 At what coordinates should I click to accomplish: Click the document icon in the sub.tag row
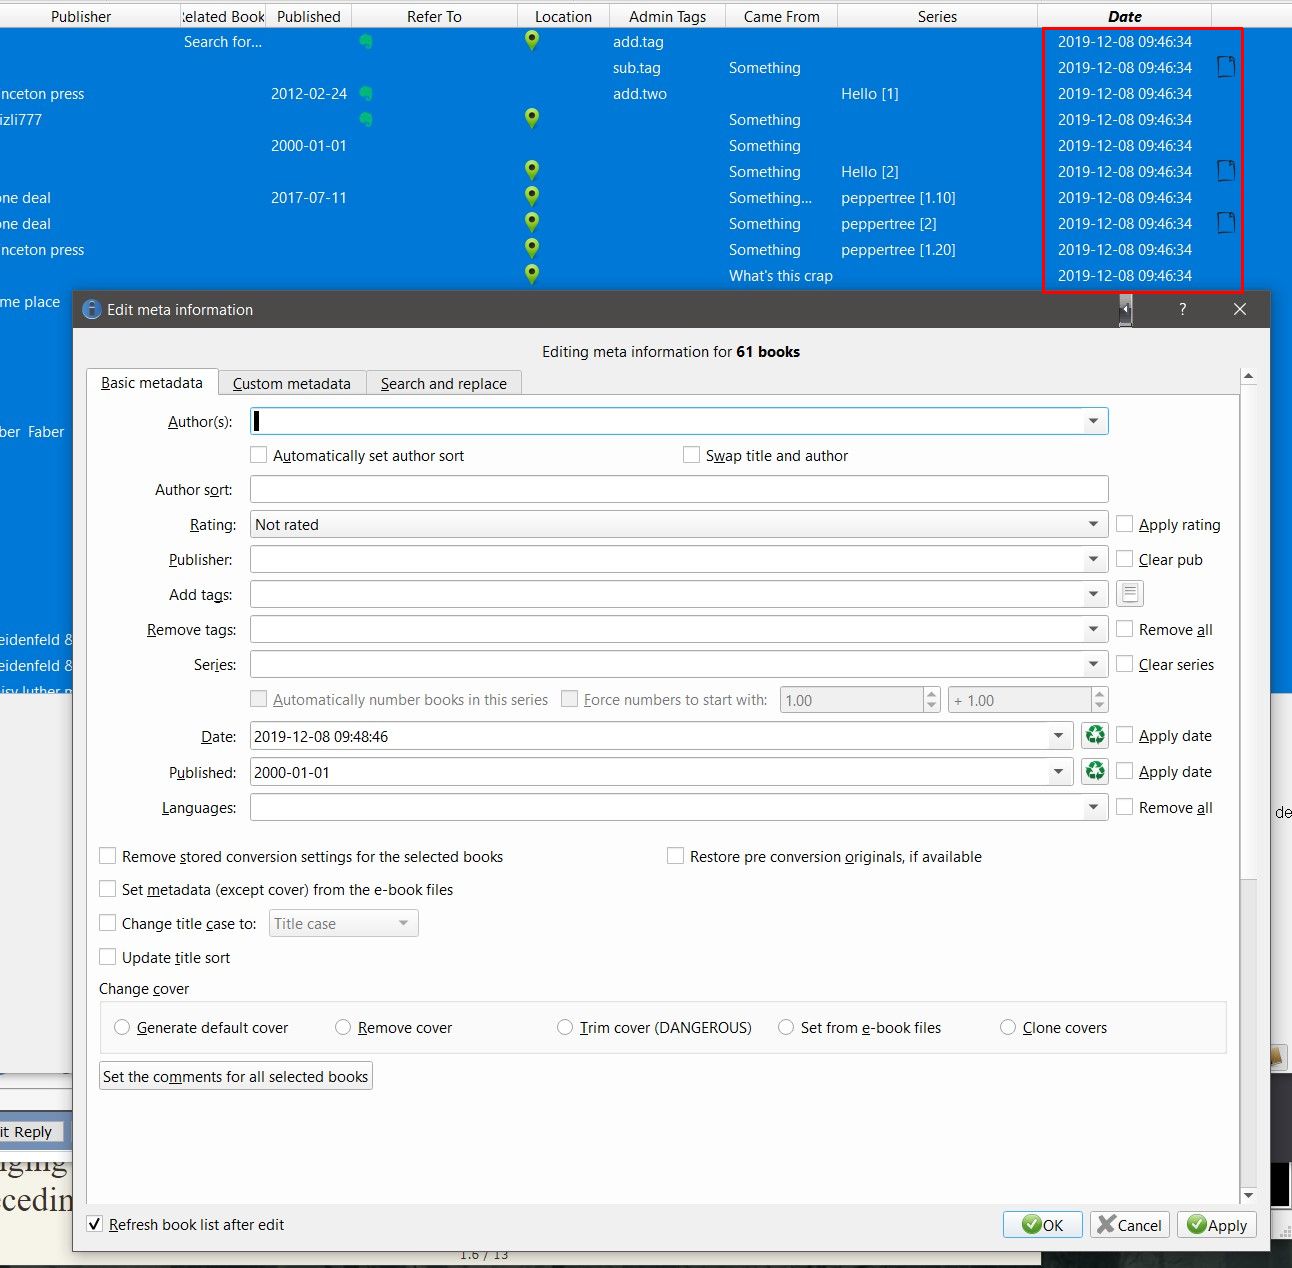coord(1226,67)
